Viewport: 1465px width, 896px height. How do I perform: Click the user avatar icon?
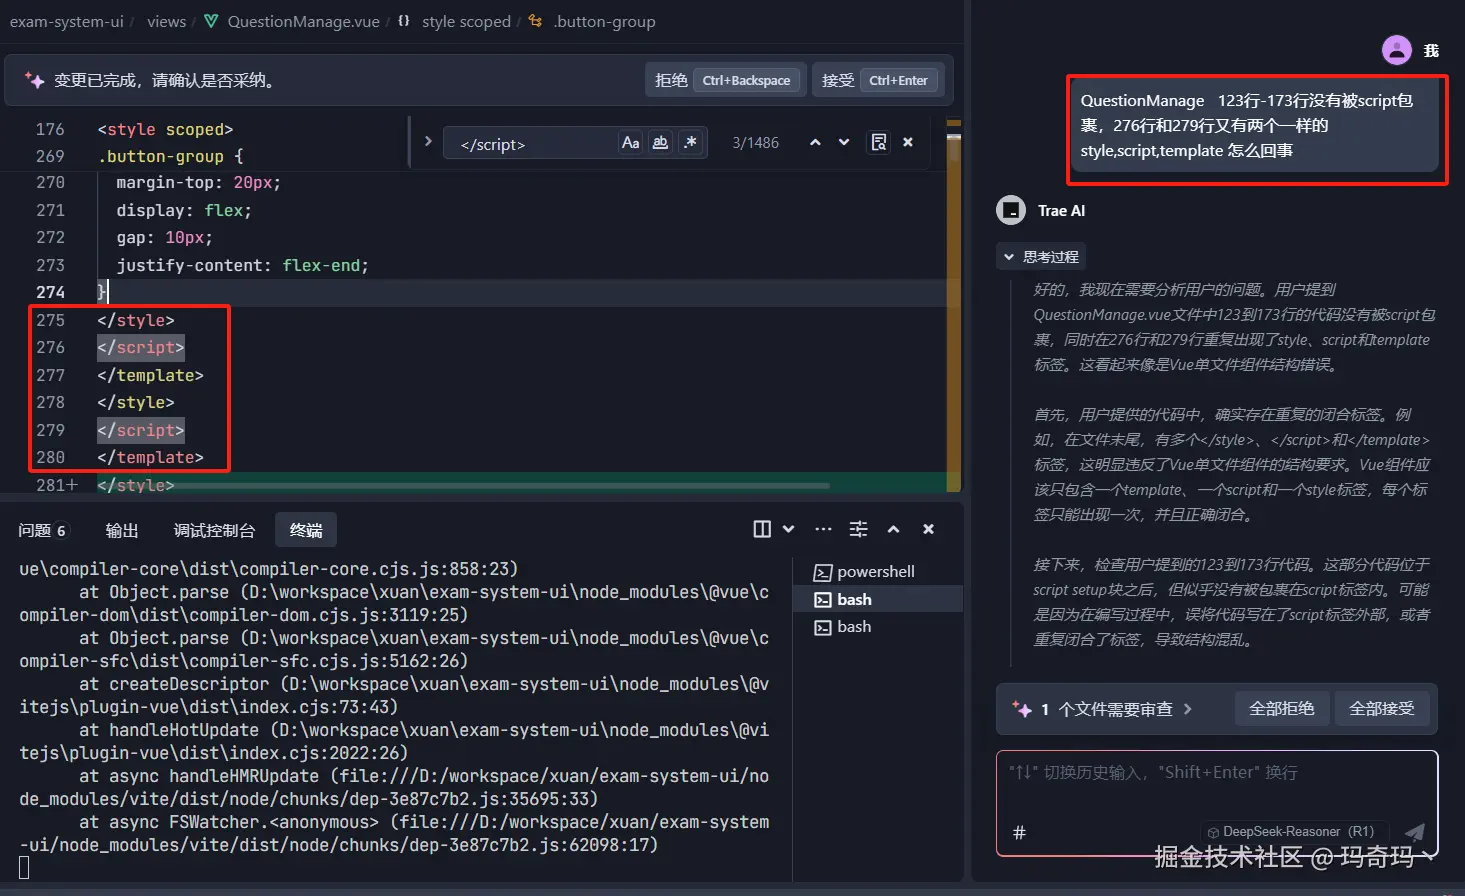tap(1396, 50)
